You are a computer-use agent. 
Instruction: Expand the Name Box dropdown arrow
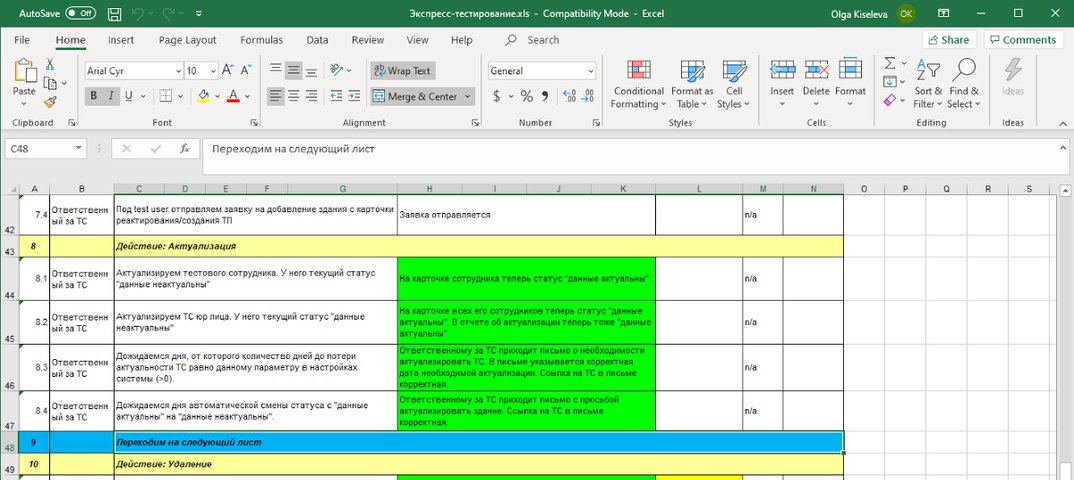[x=79, y=149]
